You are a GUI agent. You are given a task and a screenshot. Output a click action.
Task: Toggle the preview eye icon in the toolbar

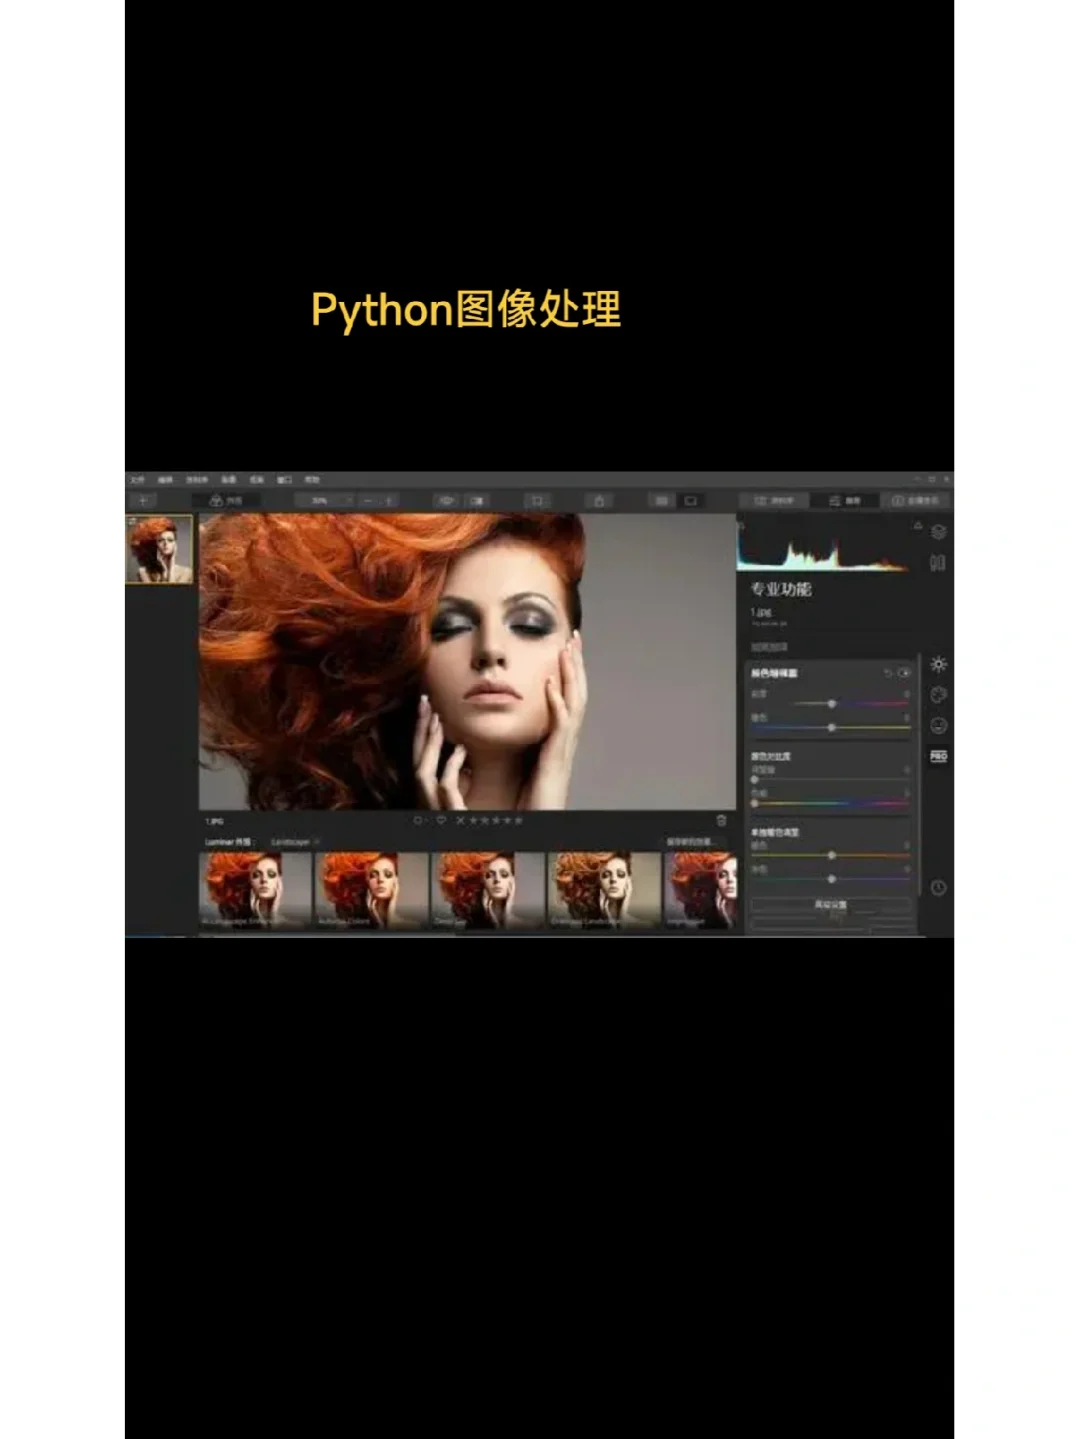pos(446,500)
